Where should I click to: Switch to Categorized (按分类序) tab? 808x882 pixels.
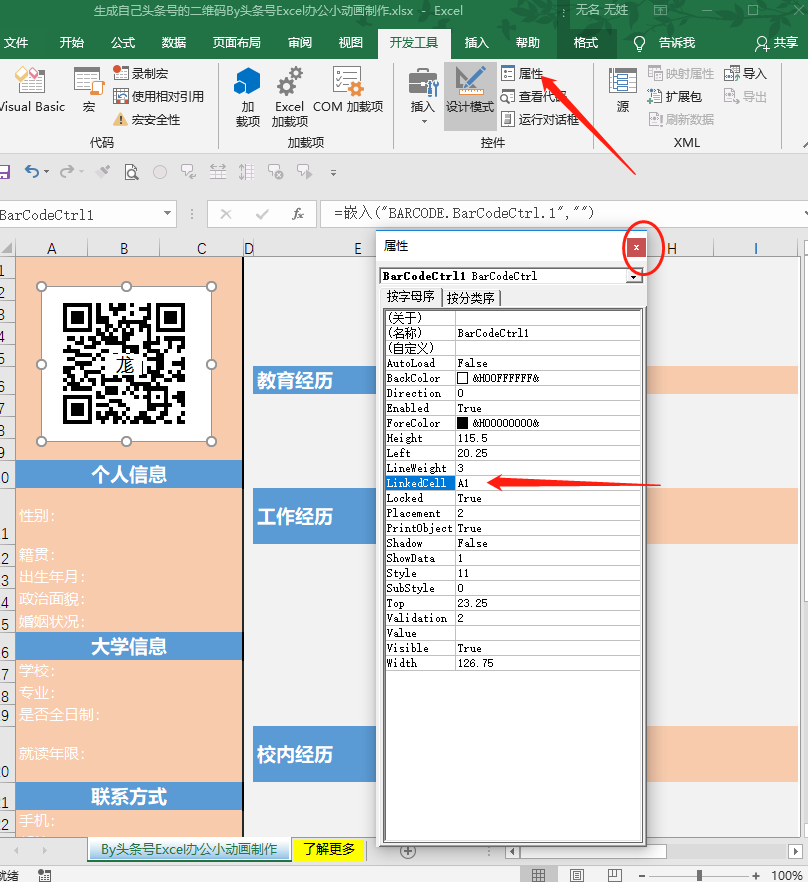click(471, 298)
